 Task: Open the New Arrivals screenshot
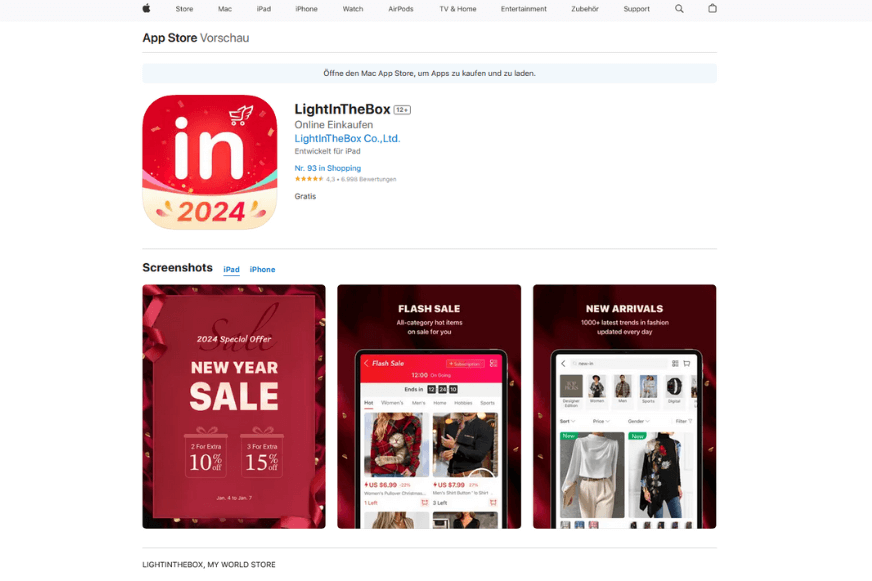pos(625,406)
